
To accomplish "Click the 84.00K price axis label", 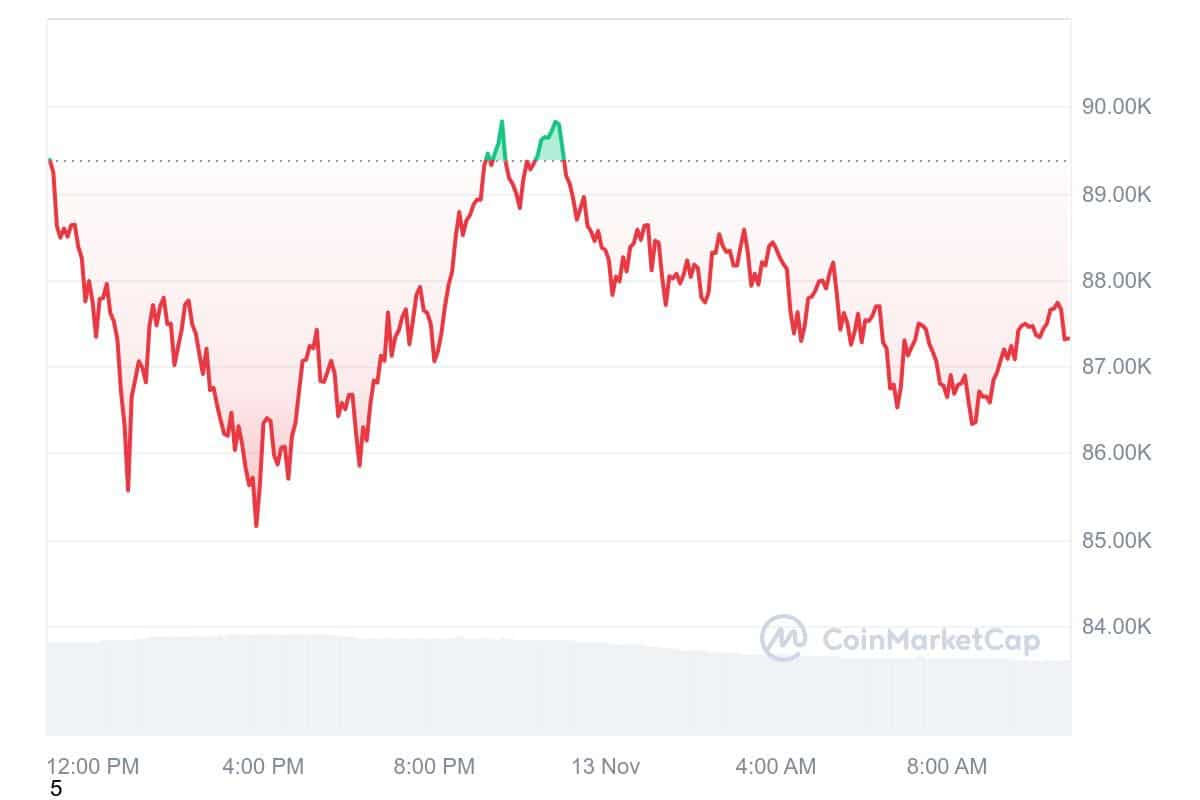I will 1117,627.
